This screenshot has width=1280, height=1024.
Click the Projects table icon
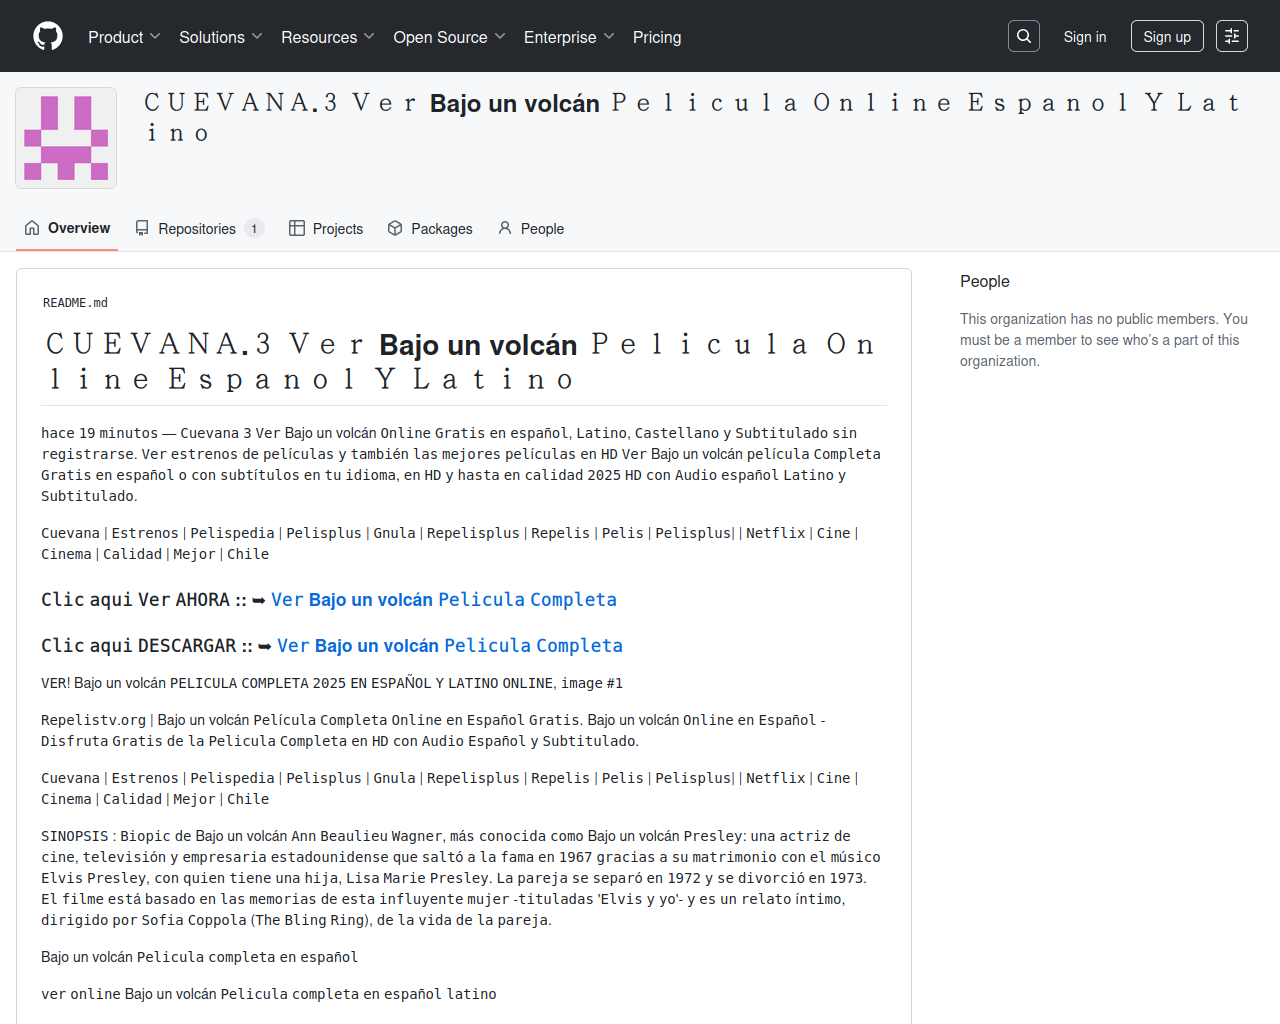297,228
